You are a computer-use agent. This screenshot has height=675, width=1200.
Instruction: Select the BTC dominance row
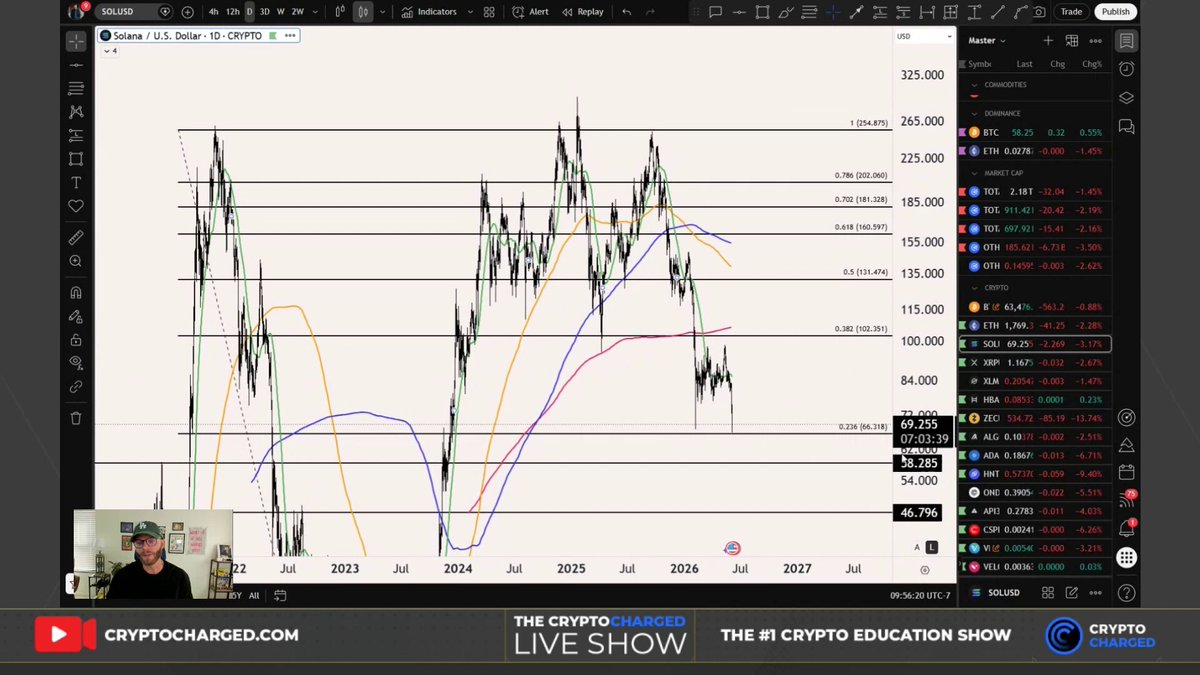point(1035,132)
